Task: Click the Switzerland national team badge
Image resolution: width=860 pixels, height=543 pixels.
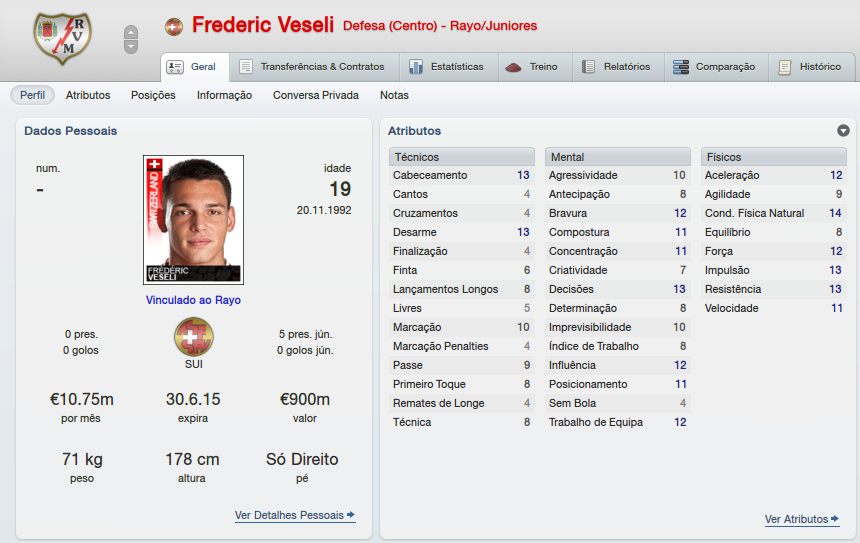Action: pos(193,337)
